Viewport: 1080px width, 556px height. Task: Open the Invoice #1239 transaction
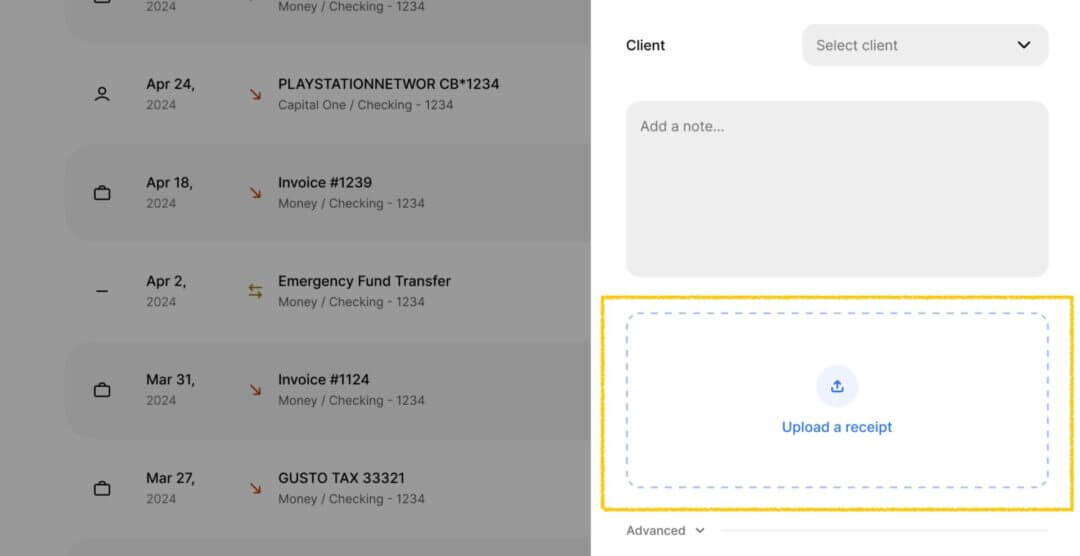click(328, 193)
